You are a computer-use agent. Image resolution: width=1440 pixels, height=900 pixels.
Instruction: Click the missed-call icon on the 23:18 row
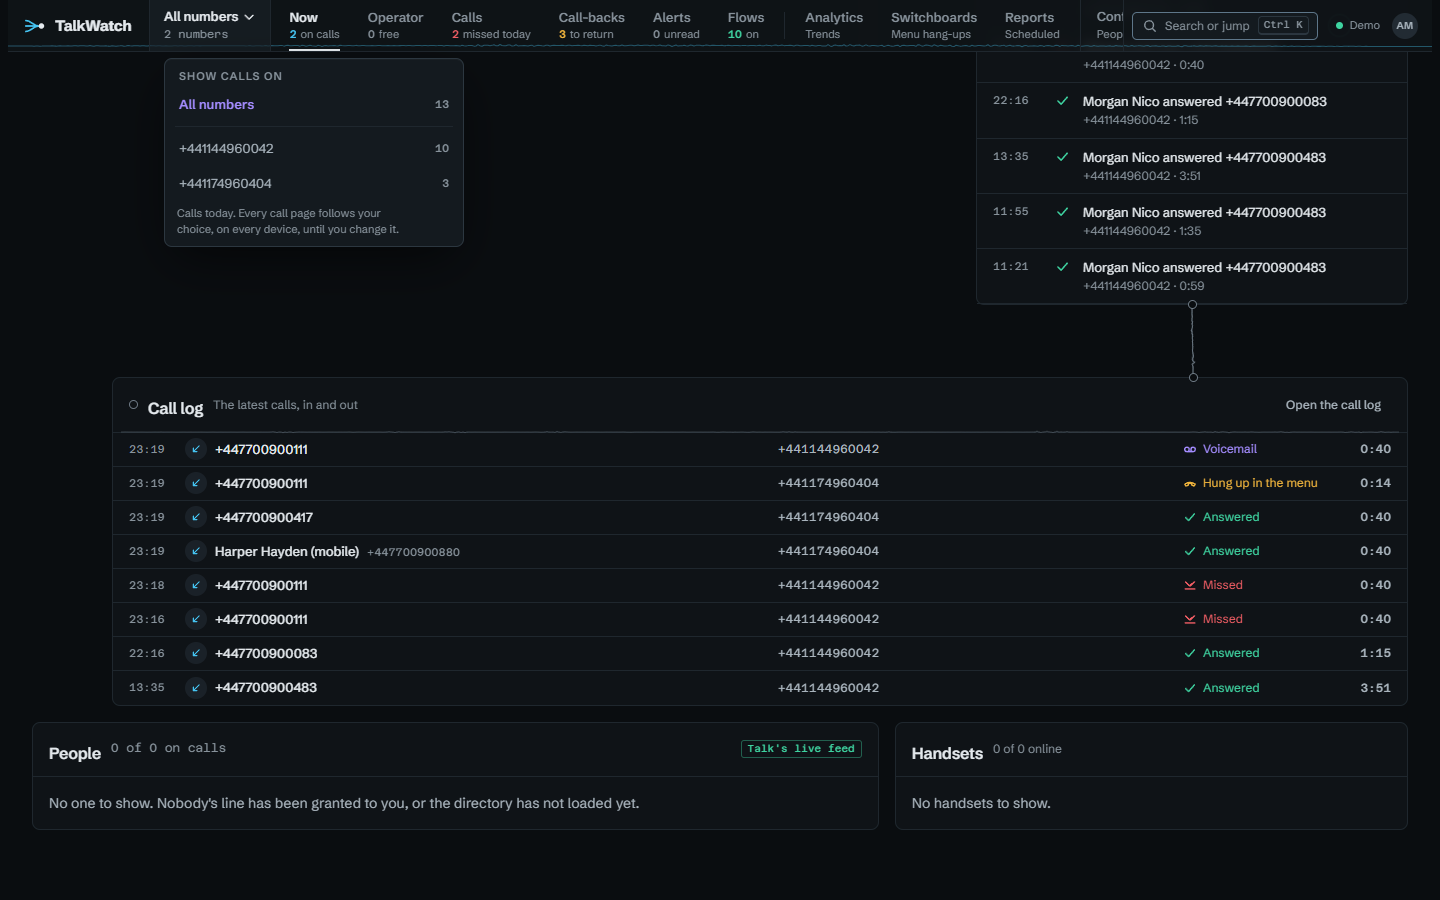[x=1190, y=586]
